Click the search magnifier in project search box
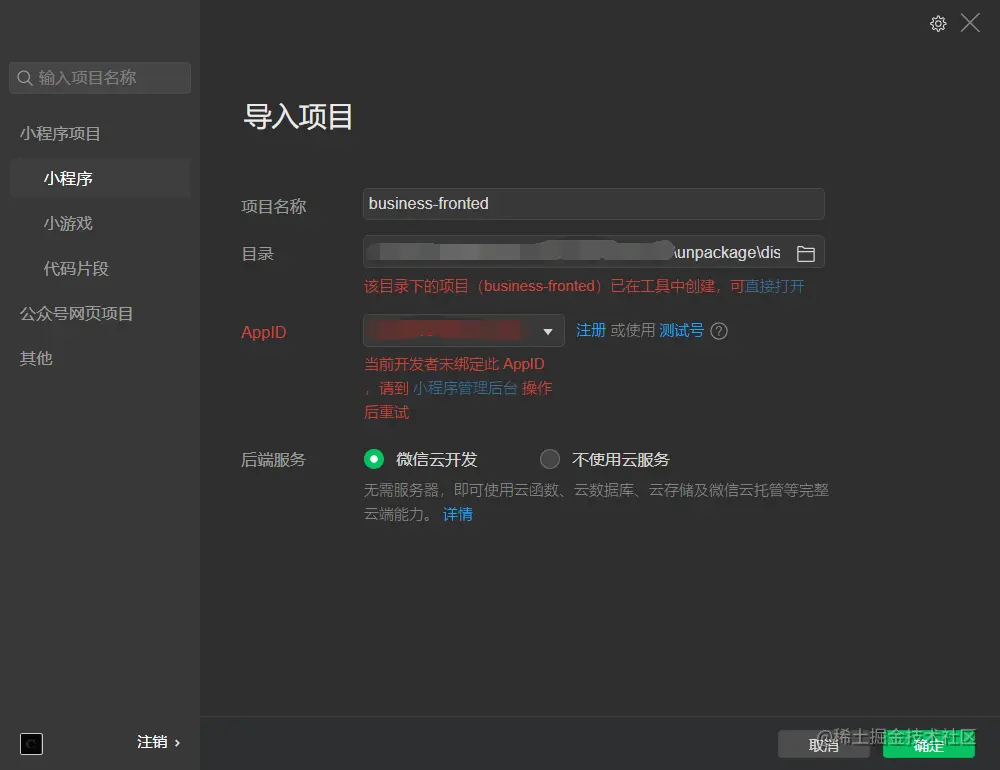1000x770 pixels. [25, 77]
